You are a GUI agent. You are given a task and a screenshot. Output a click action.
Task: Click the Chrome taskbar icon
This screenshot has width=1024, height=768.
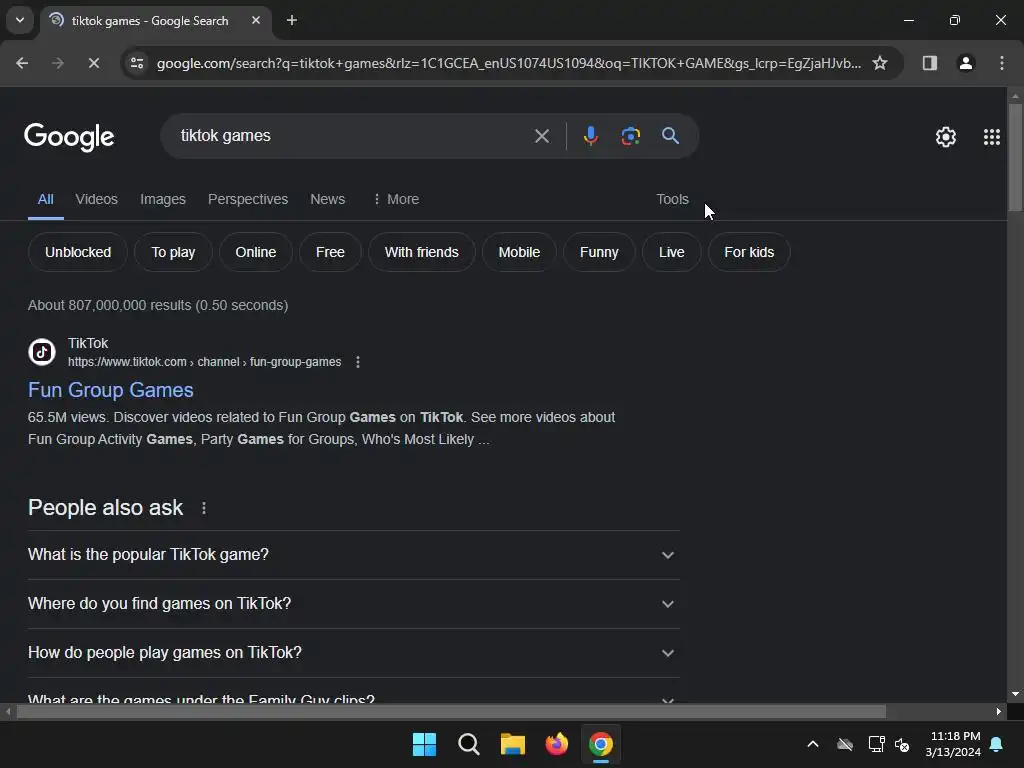click(601, 744)
